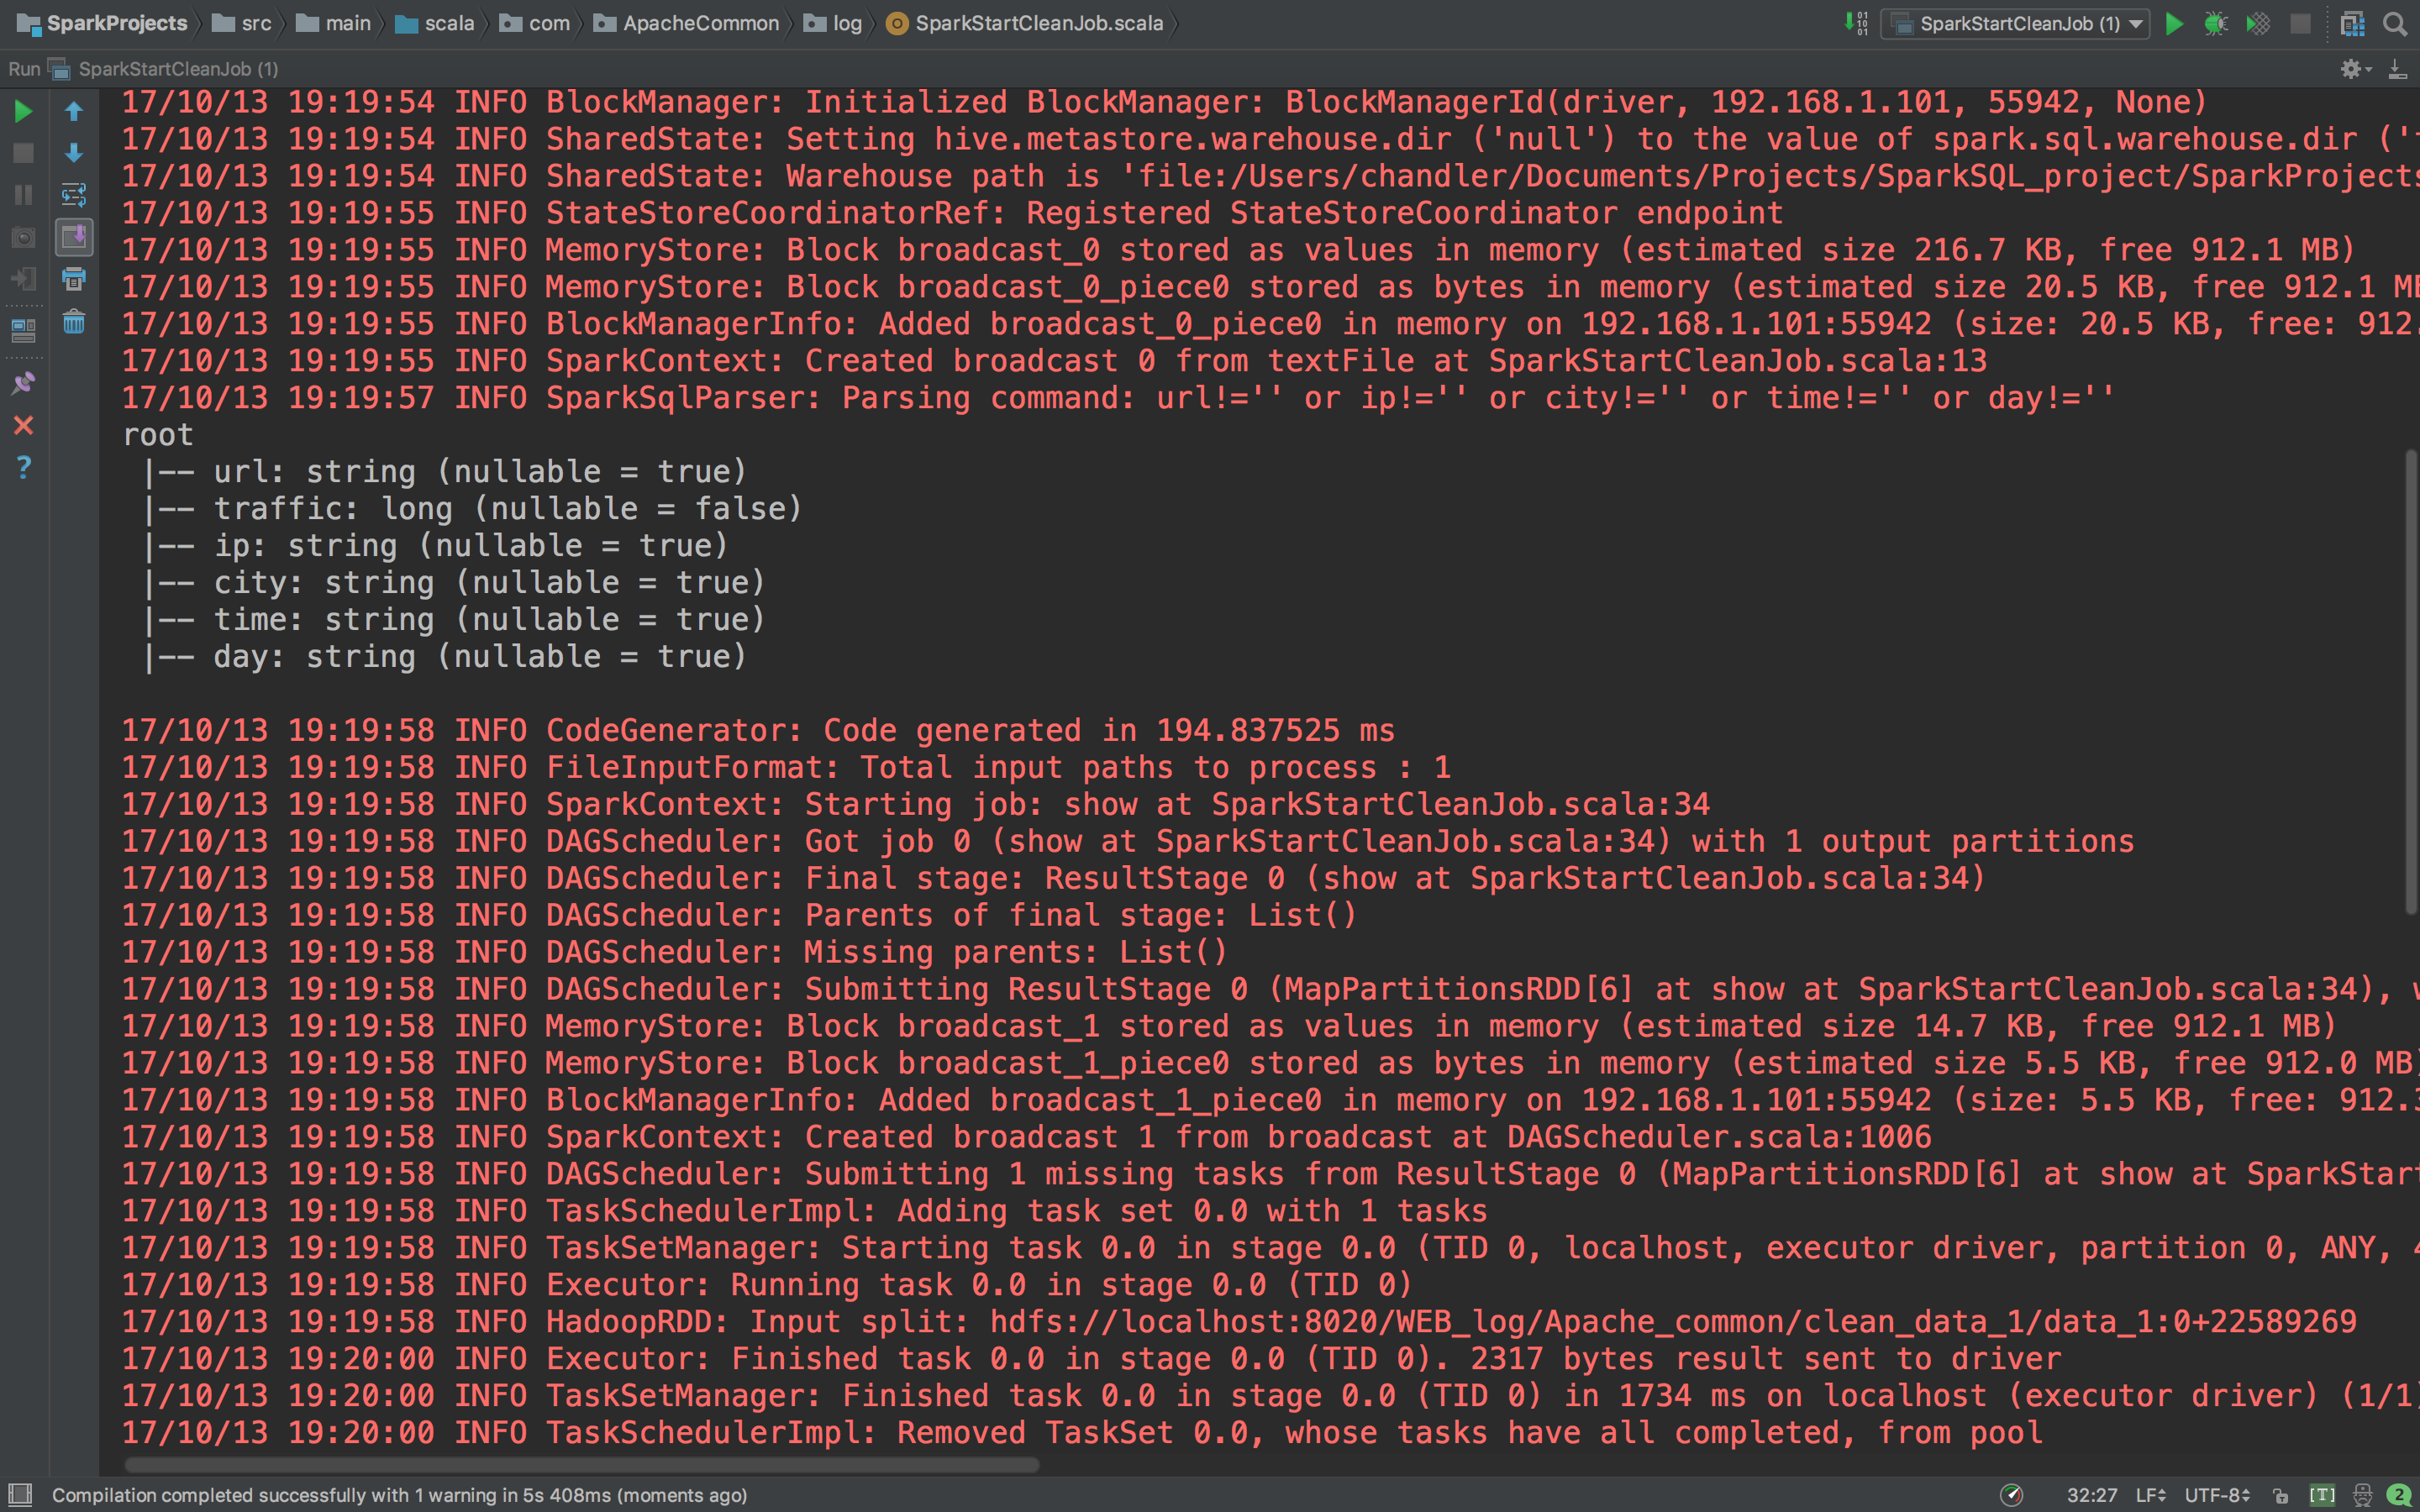This screenshot has height=1512, width=2420.
Task: Toggle the read-only lock in status bar
Action: tap(2280, 1495)
